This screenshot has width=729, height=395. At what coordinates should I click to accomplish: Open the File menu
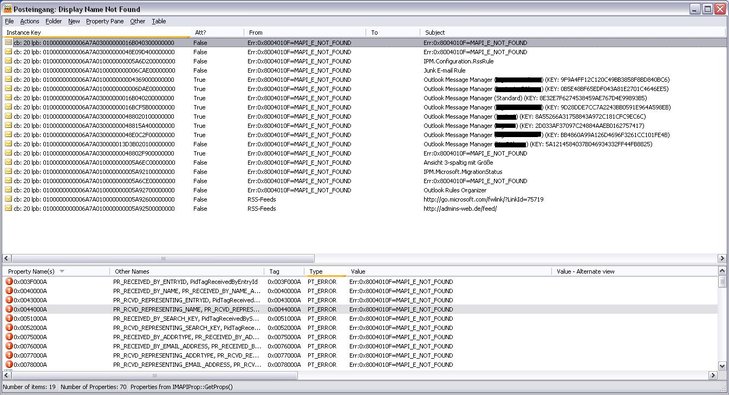click(9, 21)
